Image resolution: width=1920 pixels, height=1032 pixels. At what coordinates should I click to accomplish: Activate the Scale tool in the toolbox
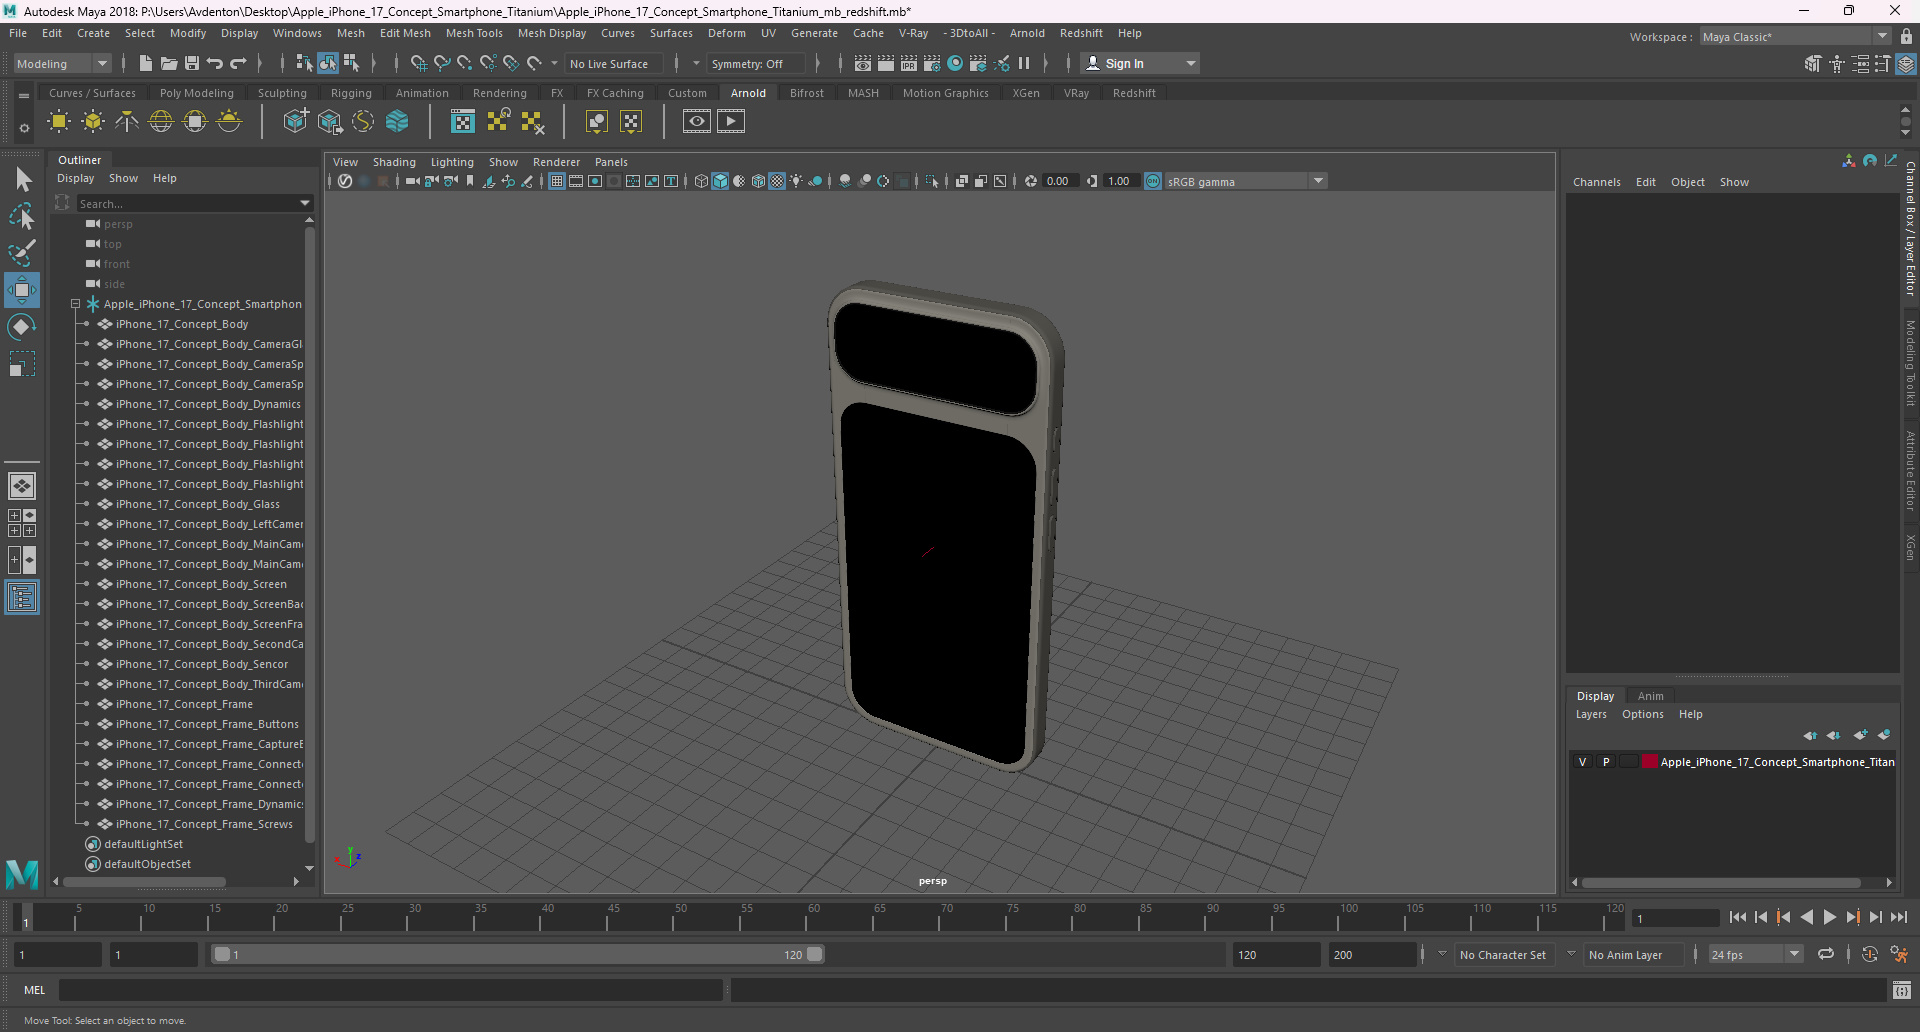[x=22, y=364]
